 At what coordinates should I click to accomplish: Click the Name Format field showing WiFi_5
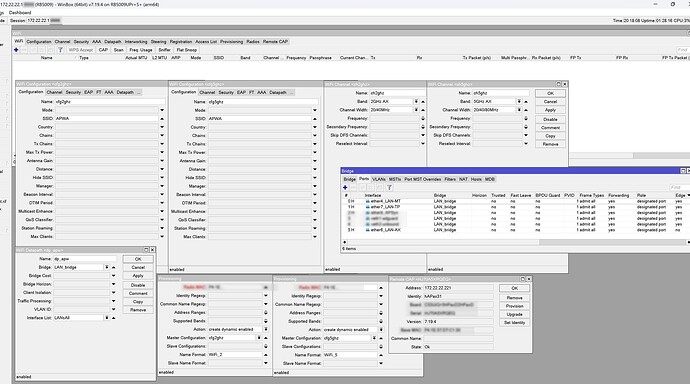coord(350,355)
